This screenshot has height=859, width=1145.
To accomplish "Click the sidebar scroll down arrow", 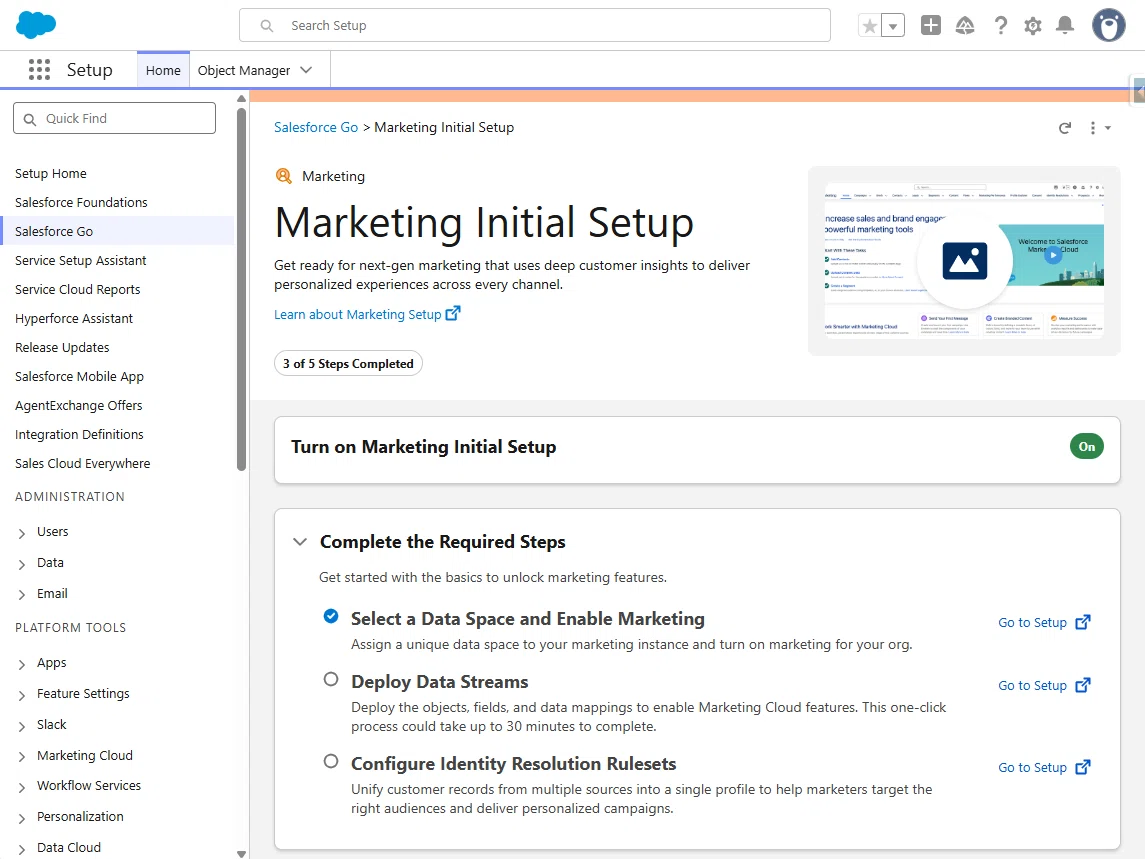I will click(x=242, y=853).
